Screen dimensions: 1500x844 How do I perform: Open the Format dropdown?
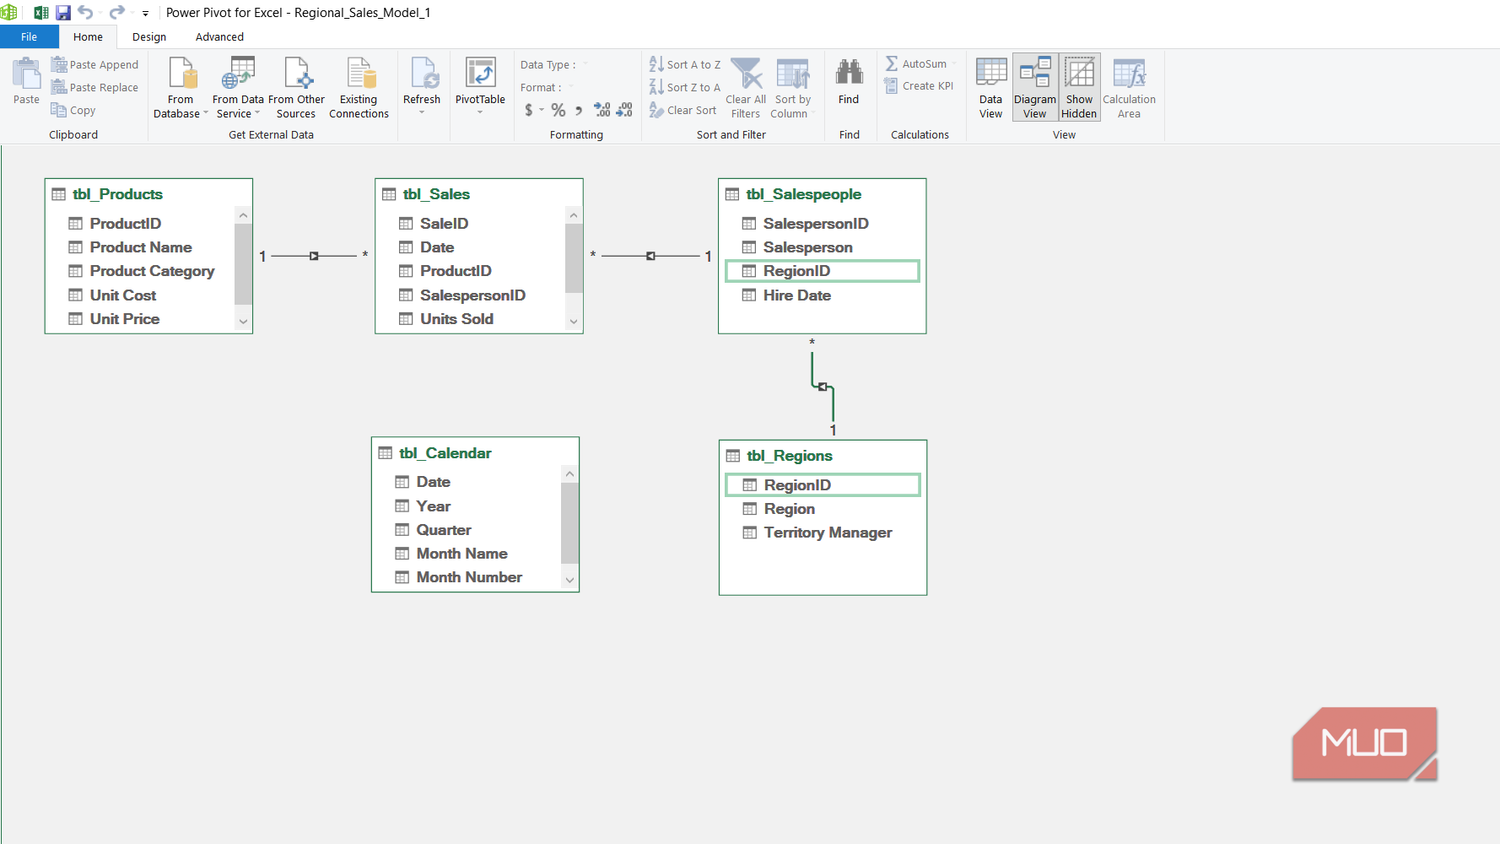(x=548, y=87)
